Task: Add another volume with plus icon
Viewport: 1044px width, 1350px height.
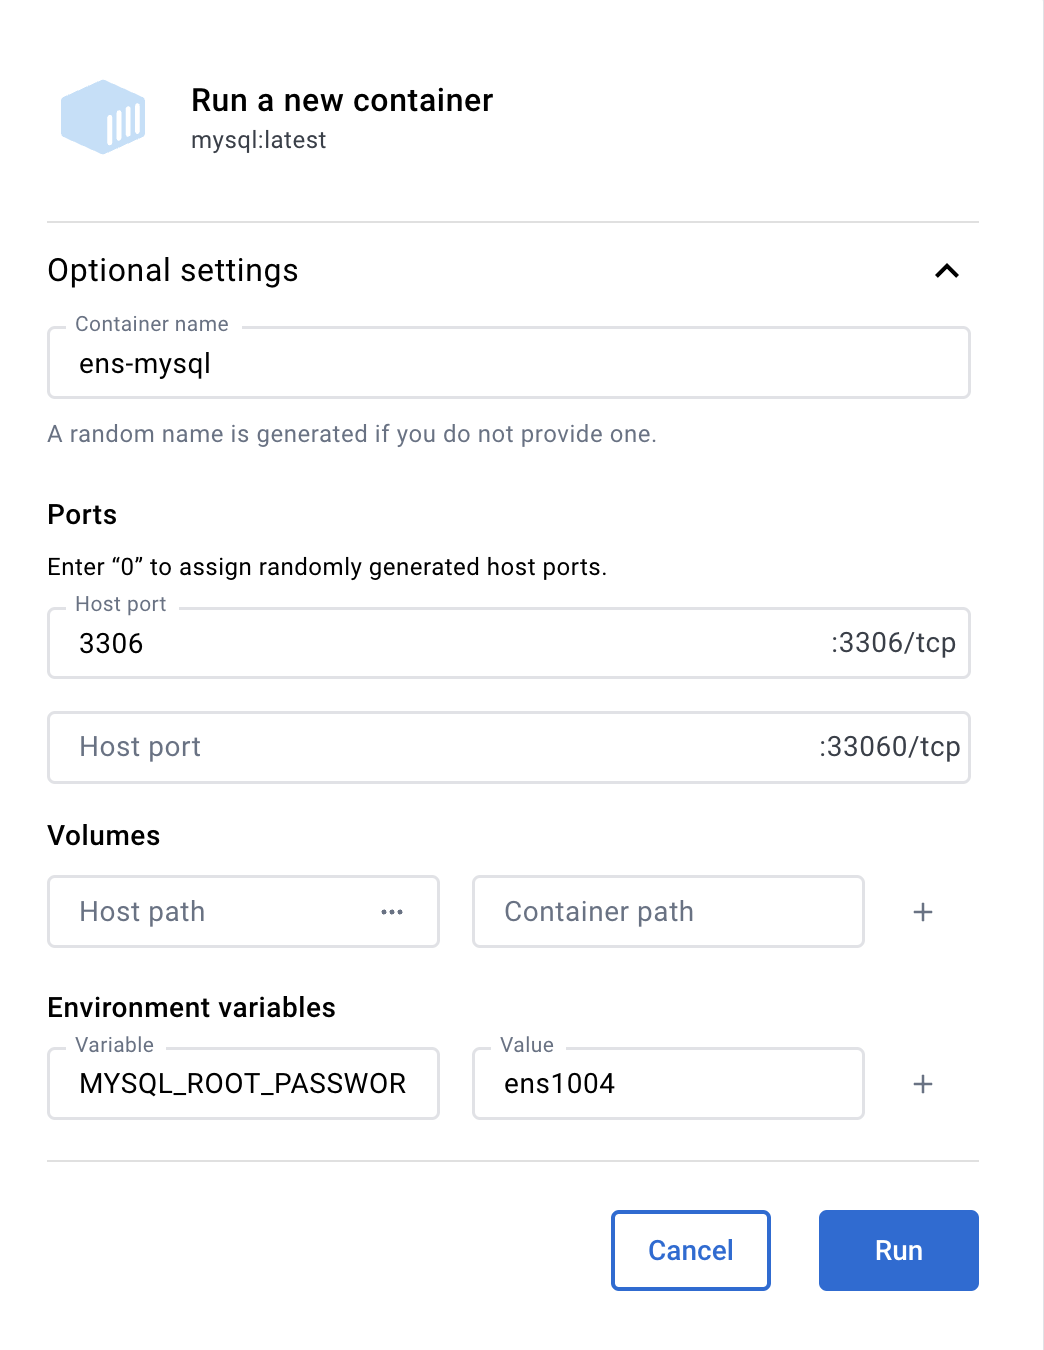Action: pos(923,912)
